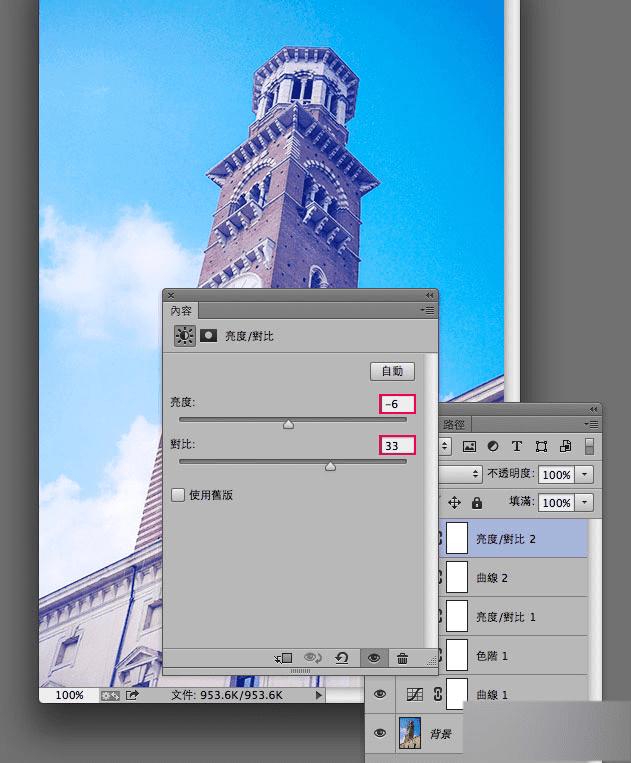This screenshot has width=631, height=763.
Task: Select the 內容 properties tab
Action: tap(181, 310)
